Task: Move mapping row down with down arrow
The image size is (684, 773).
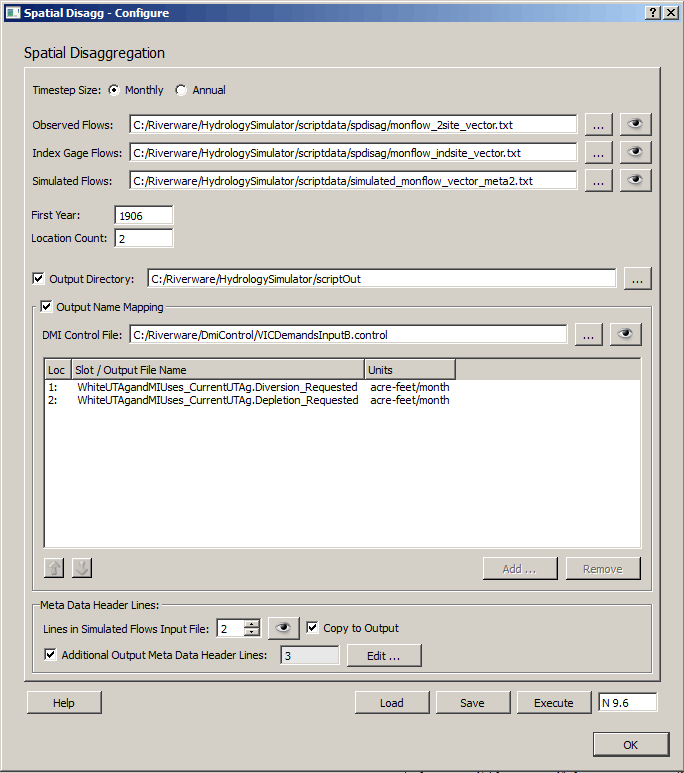Action: pos(82,568)
